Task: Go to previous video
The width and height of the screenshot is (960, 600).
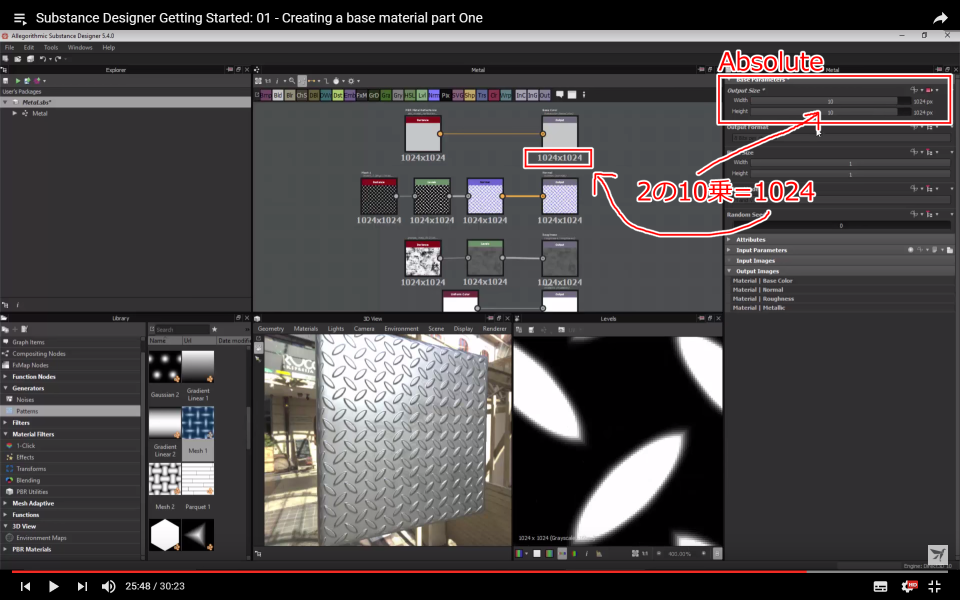Action: pos(25,586)
